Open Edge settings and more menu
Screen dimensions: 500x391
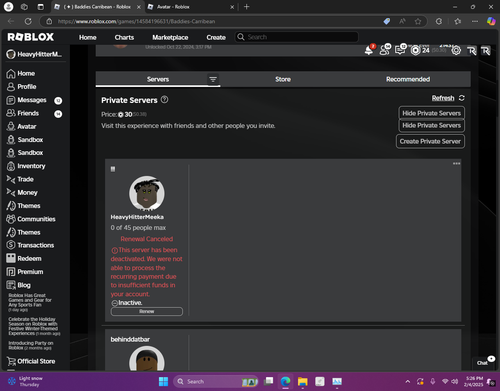475,21
